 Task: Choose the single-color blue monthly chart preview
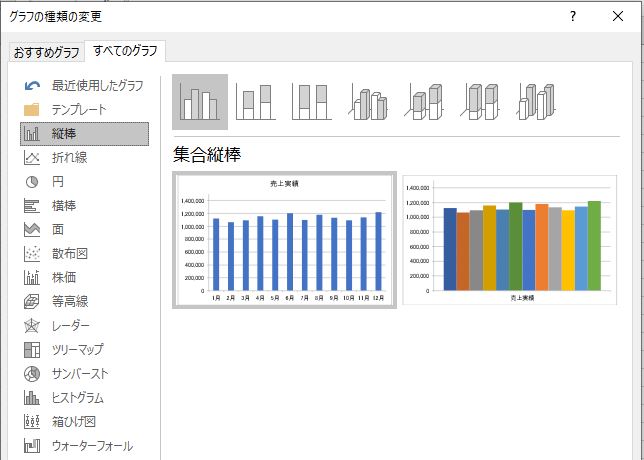[284, 240]
